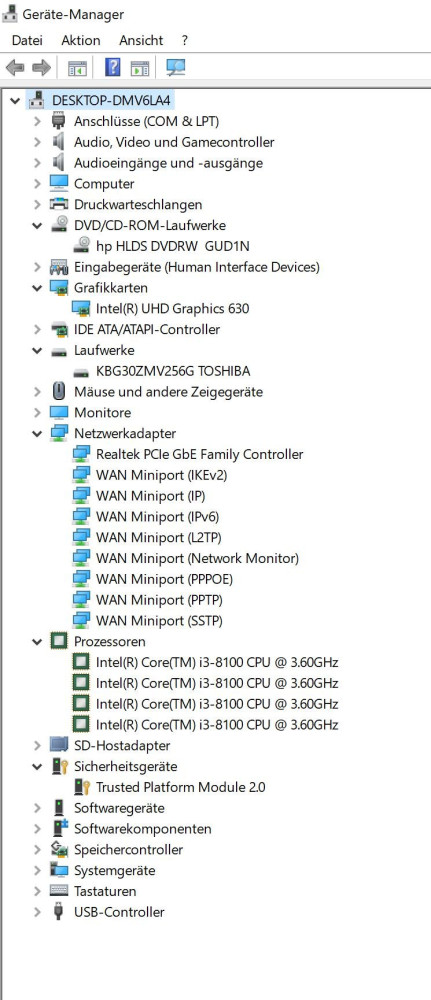Collapse the Netzwerkadapter category
This screenshot has height=1000, width=431.
pos(38,434)
